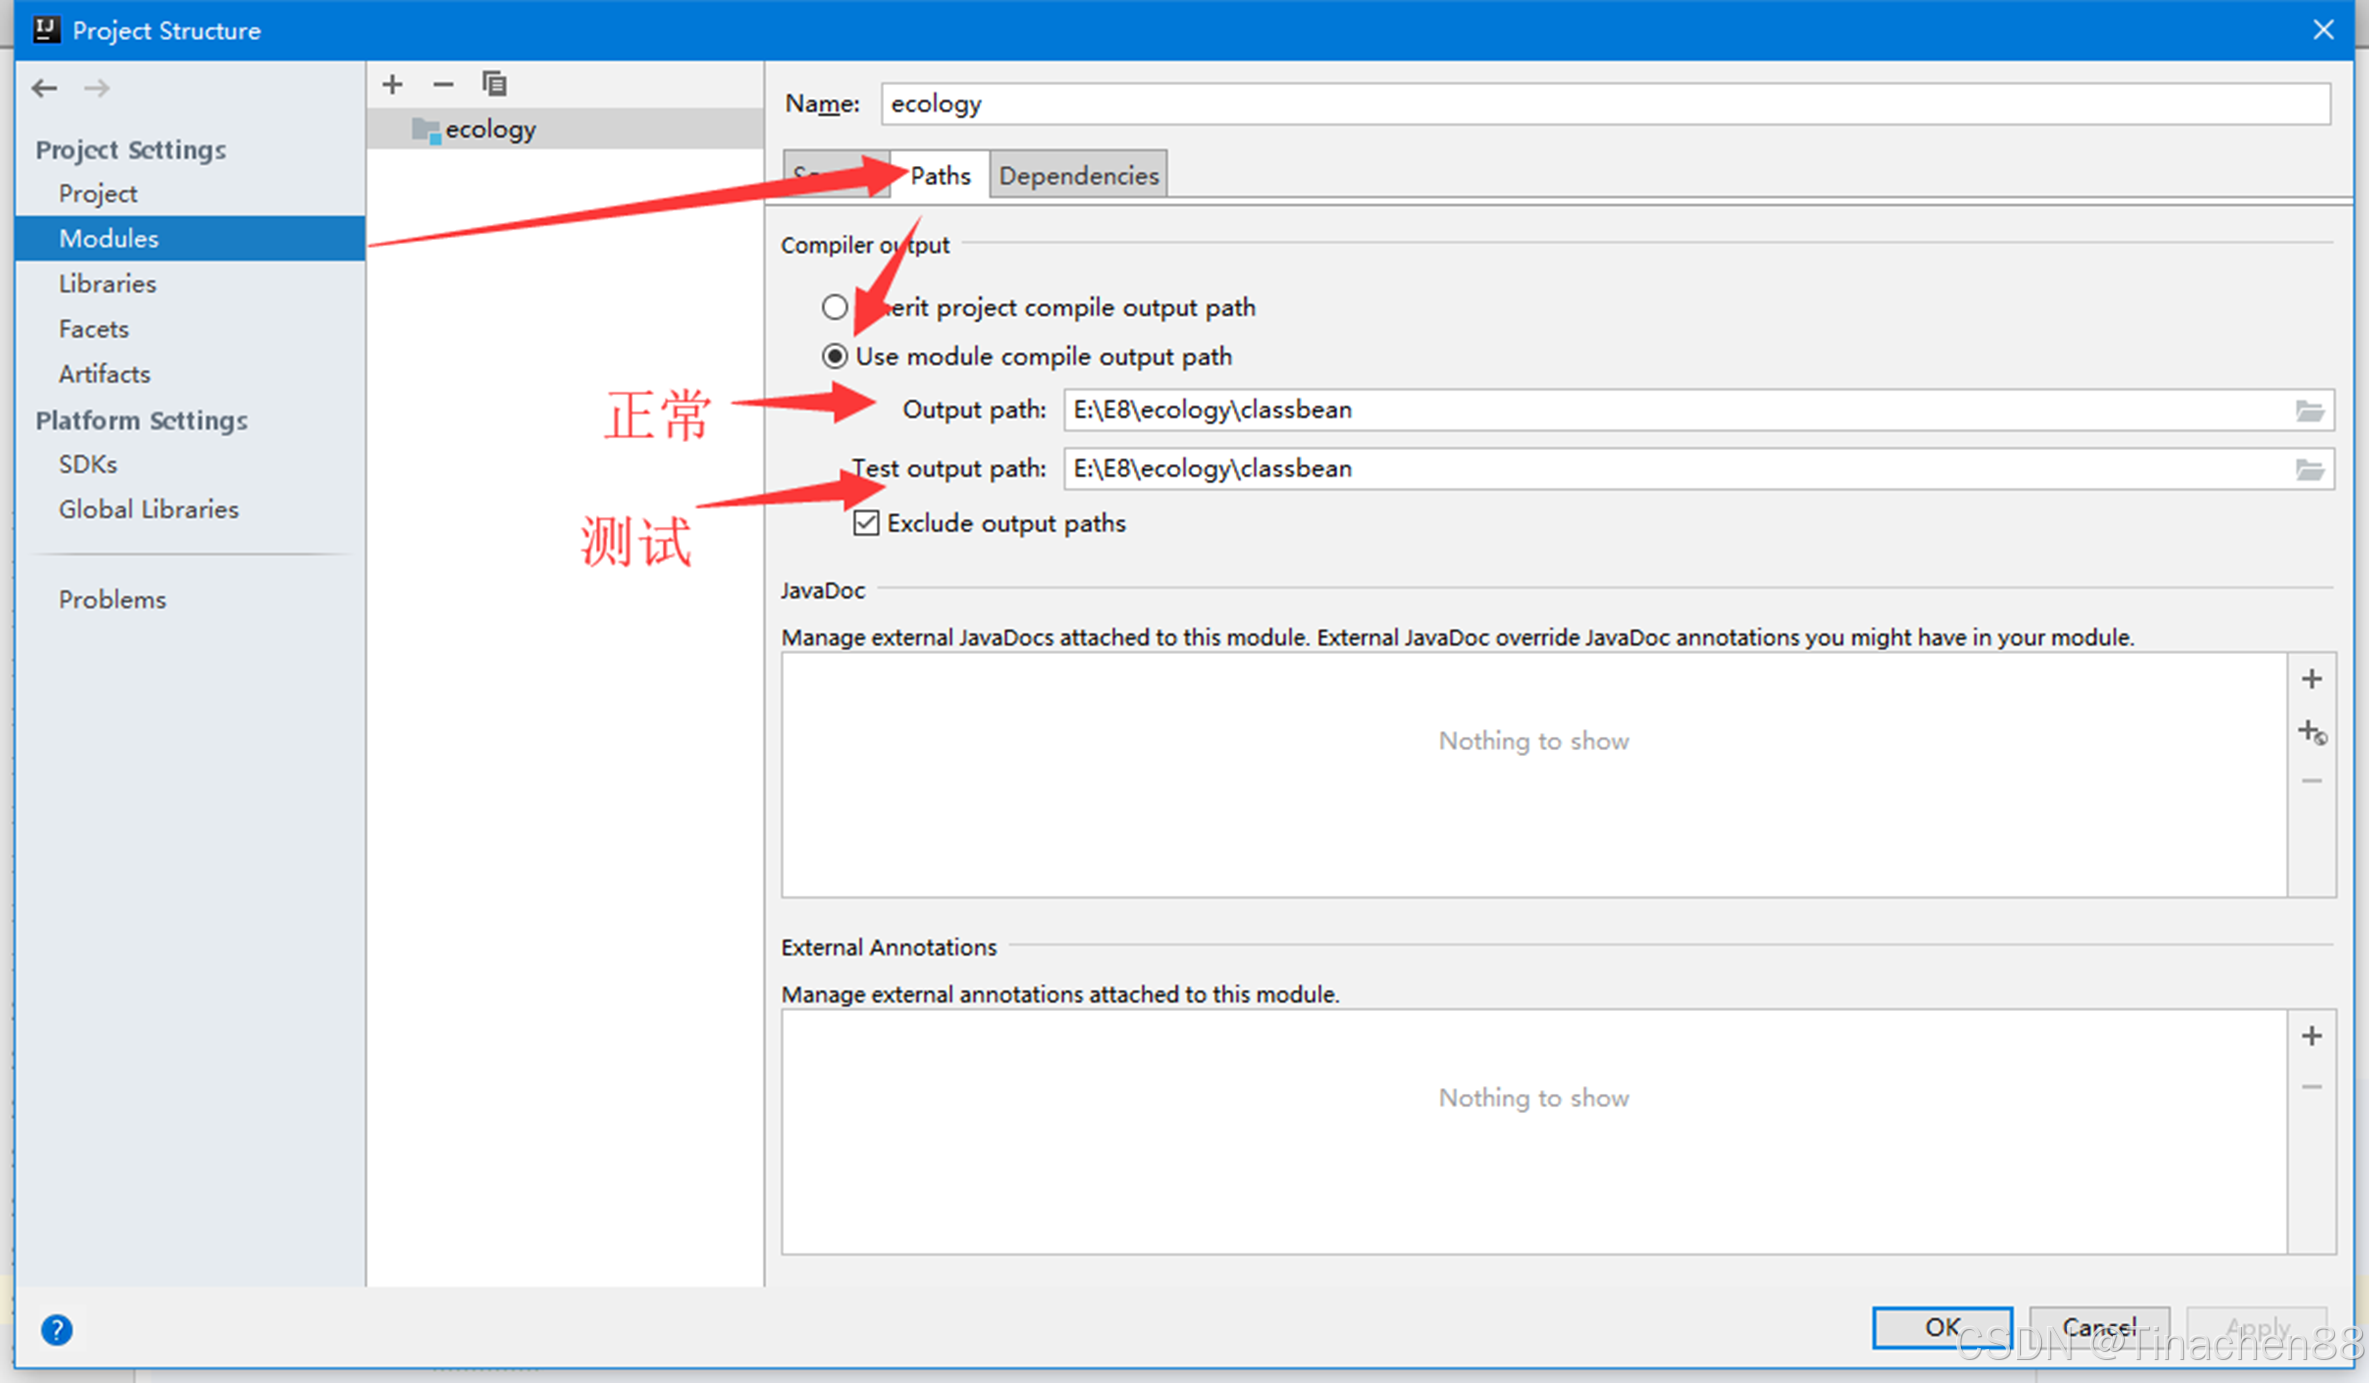Screen dimensions: 2369x1383
Task: Browse folder for Test output path
Action: tap(2309, 469)
